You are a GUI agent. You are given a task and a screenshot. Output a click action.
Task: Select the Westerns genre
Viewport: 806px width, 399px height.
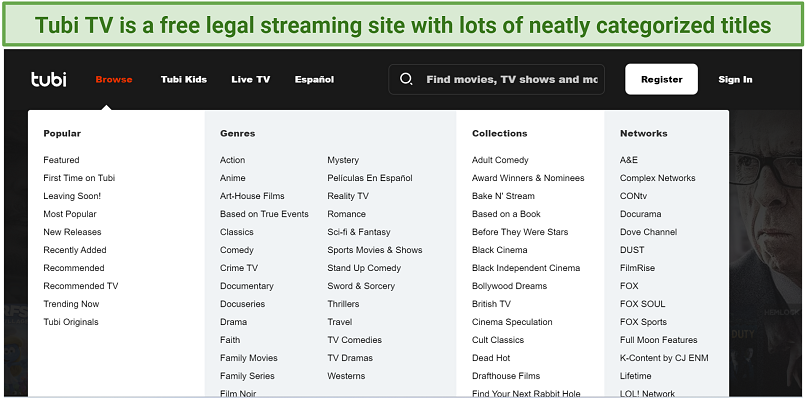(x=346, y=376)
